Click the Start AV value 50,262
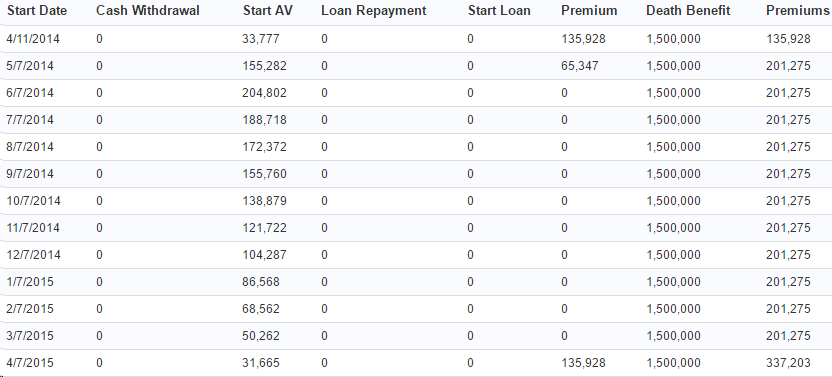832x377 pixels. (x=261, y=336)
